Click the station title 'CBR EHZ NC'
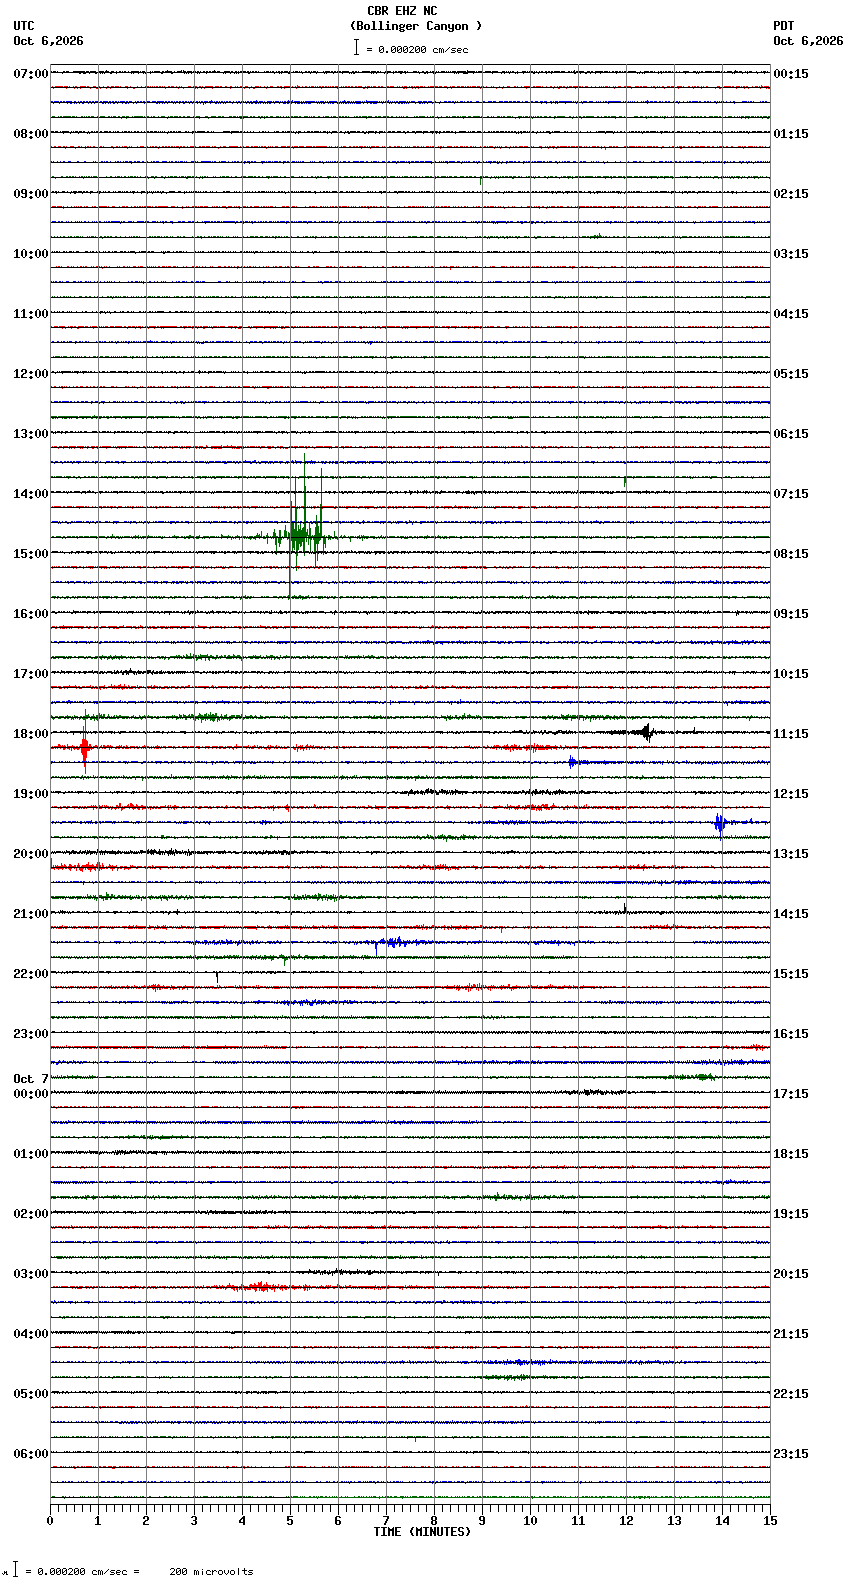This screenshot has width=850, height=1584. tap(402, 12)
